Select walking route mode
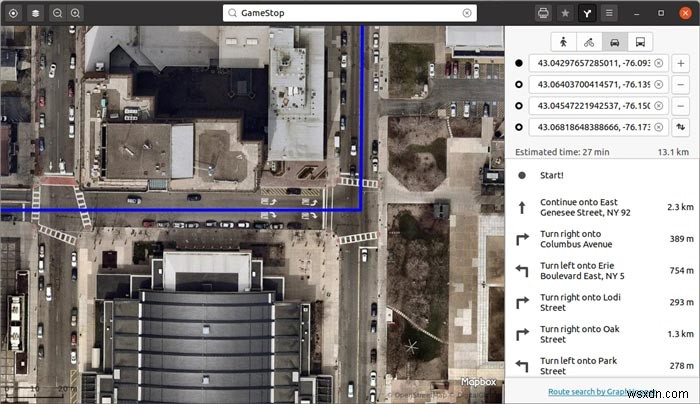700x404 pixels. click(563, 42)
